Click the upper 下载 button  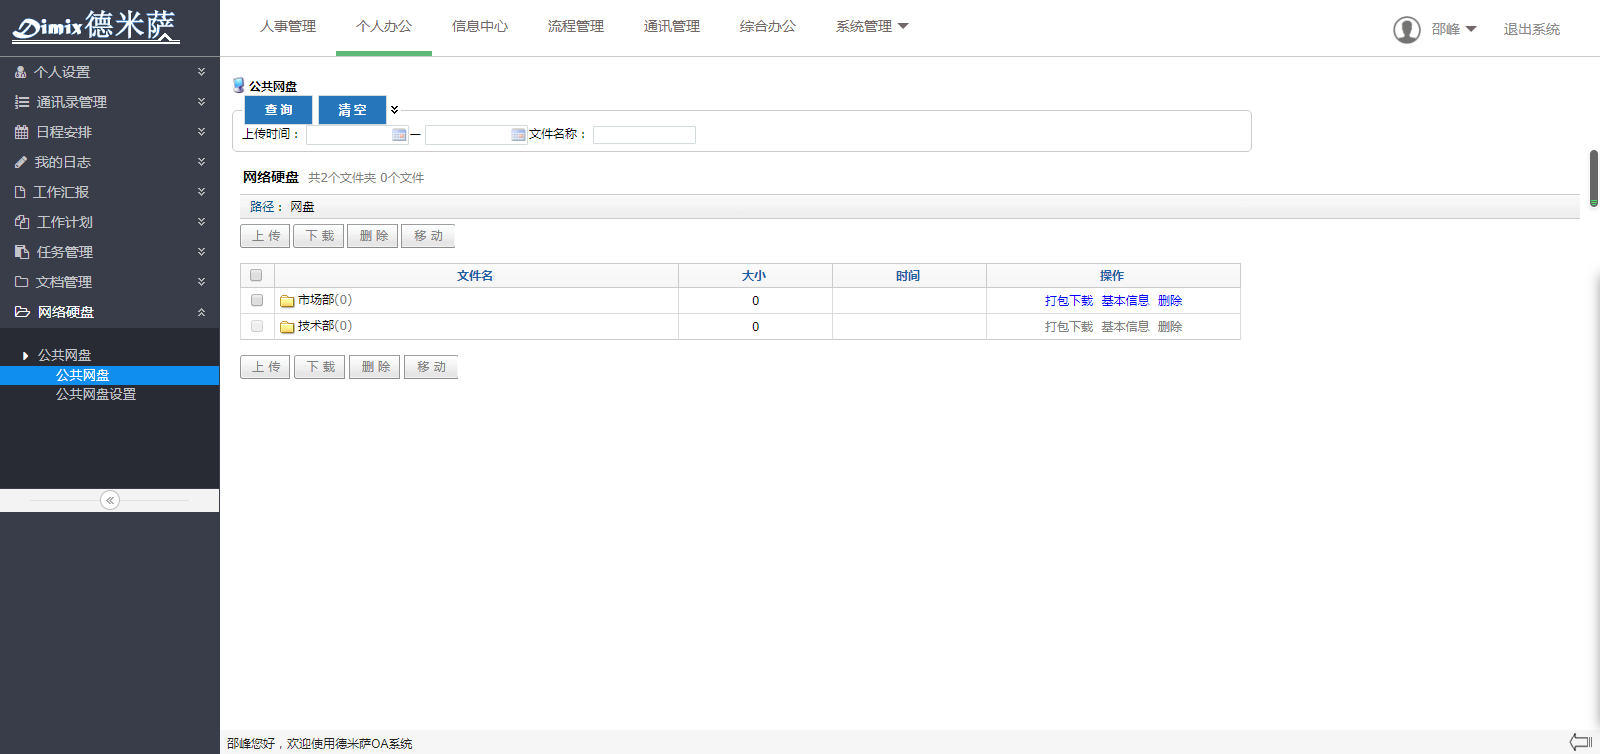point(319,236)
